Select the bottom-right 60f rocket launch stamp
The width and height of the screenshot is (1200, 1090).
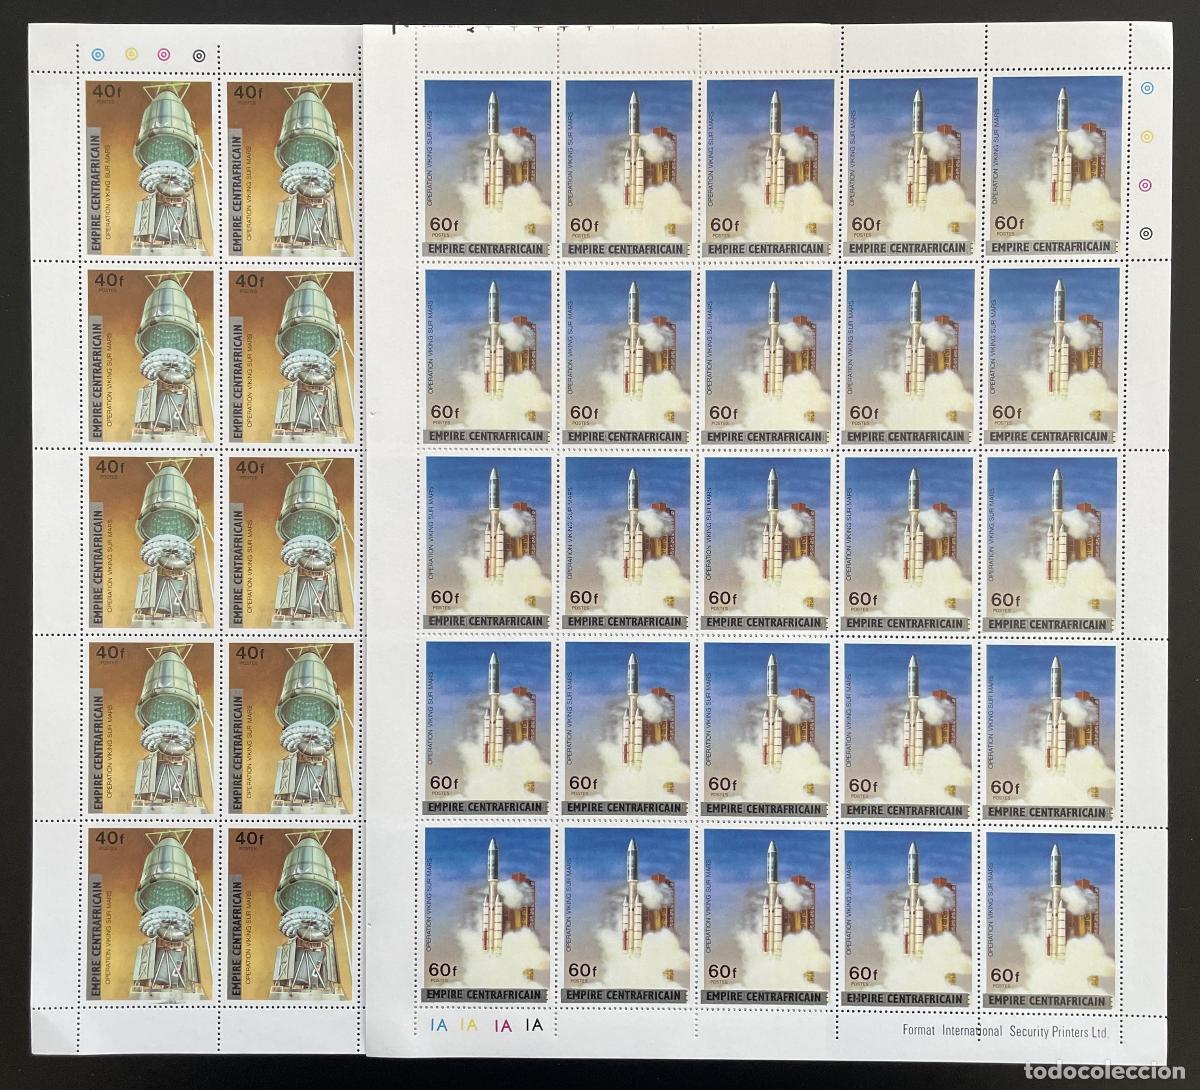[1048, 920]
